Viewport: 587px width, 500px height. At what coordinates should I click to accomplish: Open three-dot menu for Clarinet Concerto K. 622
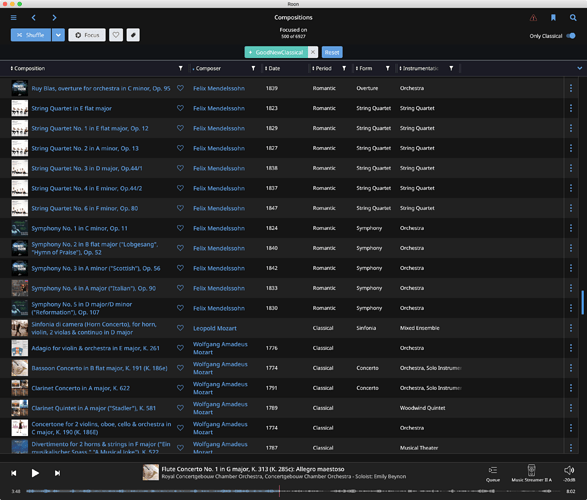click(x=571, y=388)
